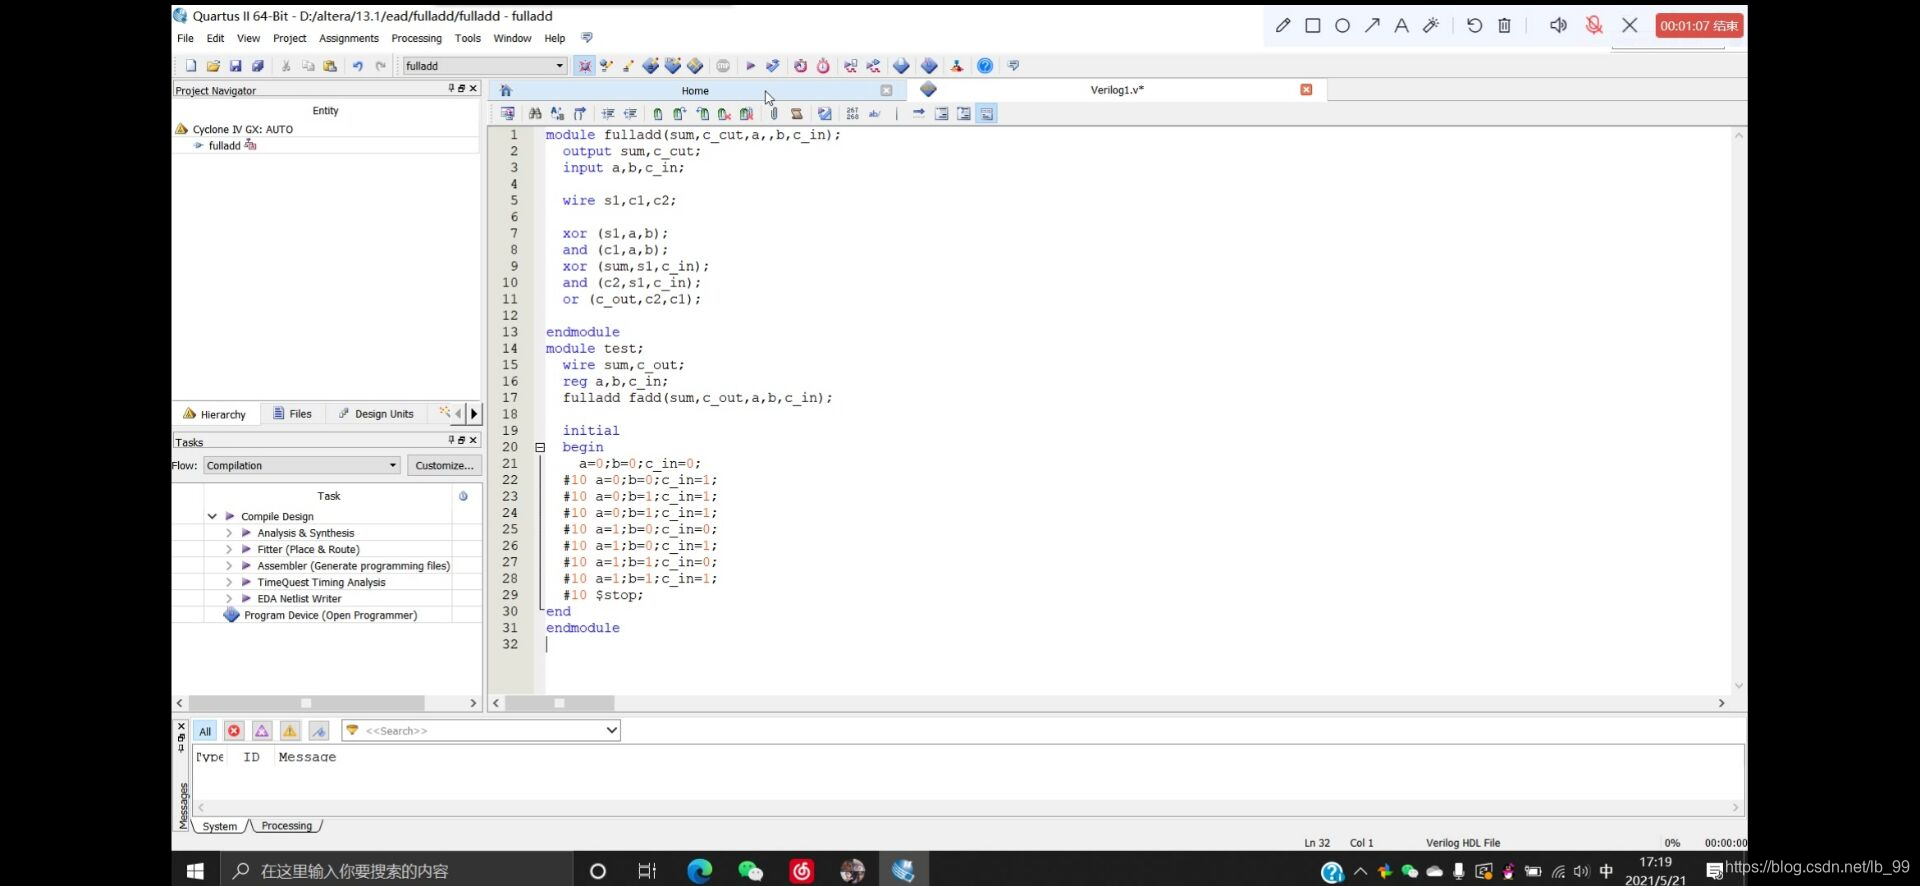The width and height of the screenshot is (1920, 886).
Task: Paste clipboard contents via toolbar icon
Action: point(330,66)
